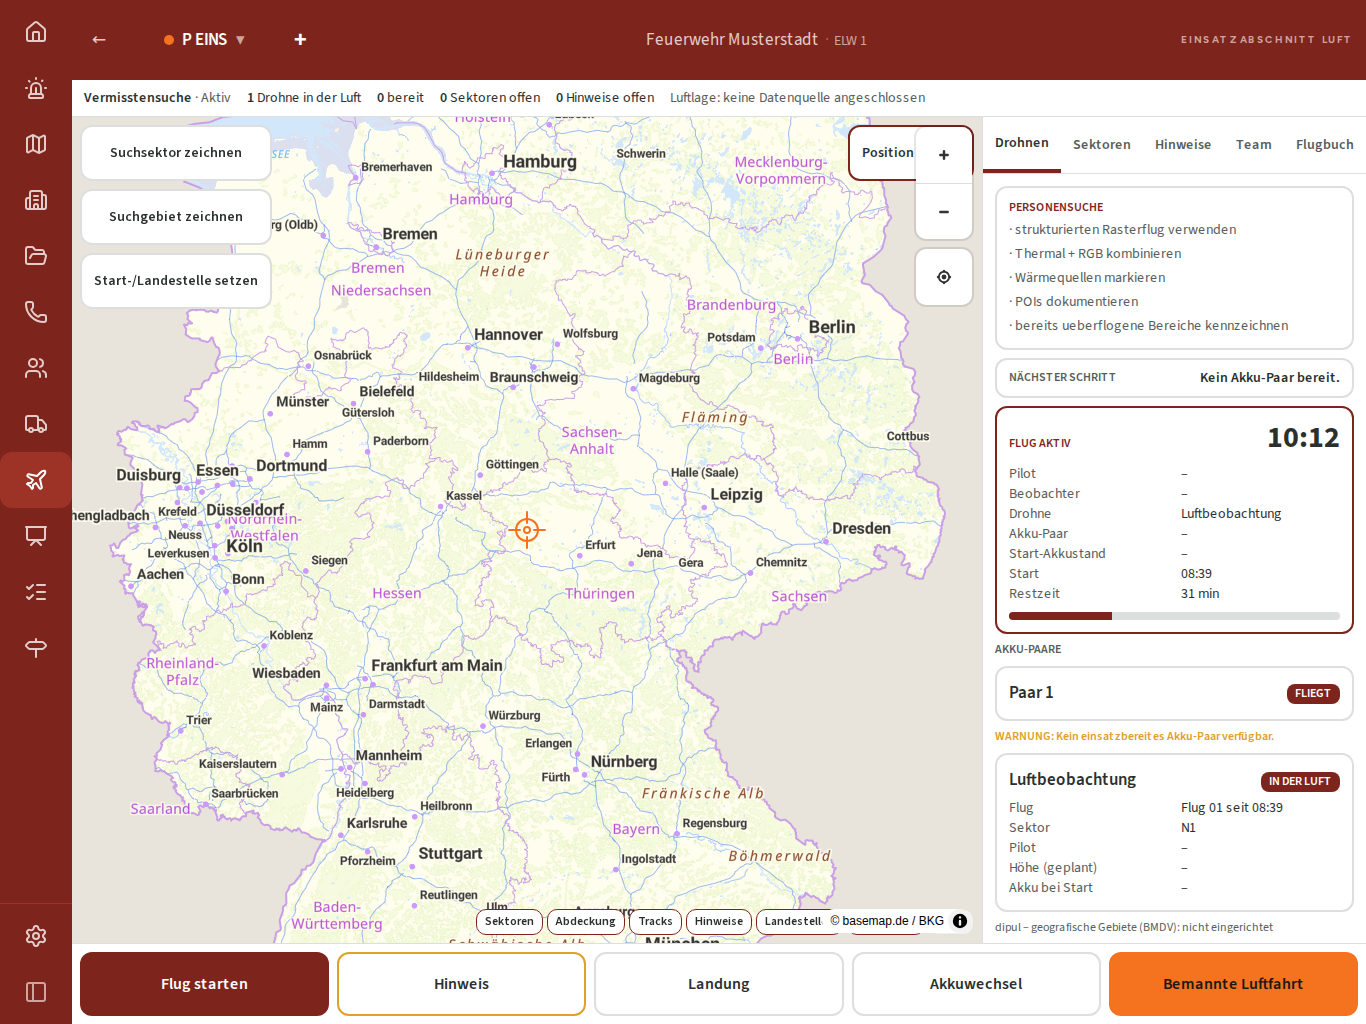Click Start-/Landestelle setzen button
This screenshot has height=1024, width=1366.
(176, 281)
